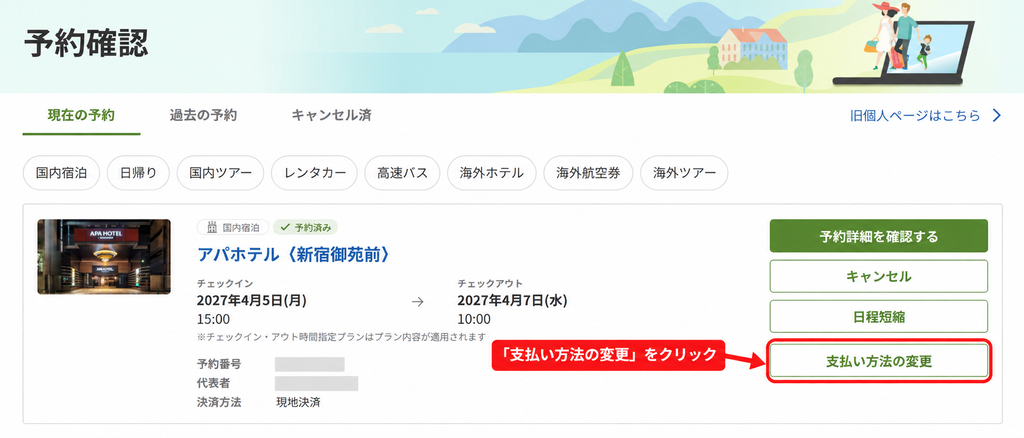The image size is (1024, 438).
Task: Open the APA Hotel thumbnail image
Action: (x=104, y=257)
